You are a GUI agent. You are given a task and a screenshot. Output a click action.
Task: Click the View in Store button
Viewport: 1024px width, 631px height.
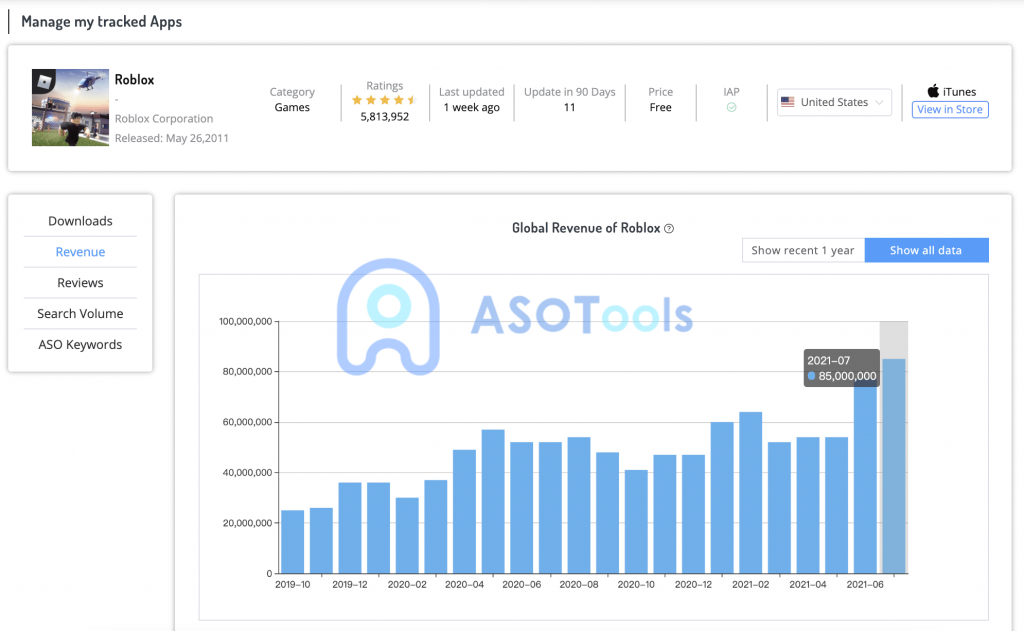(x=950, y=109)
